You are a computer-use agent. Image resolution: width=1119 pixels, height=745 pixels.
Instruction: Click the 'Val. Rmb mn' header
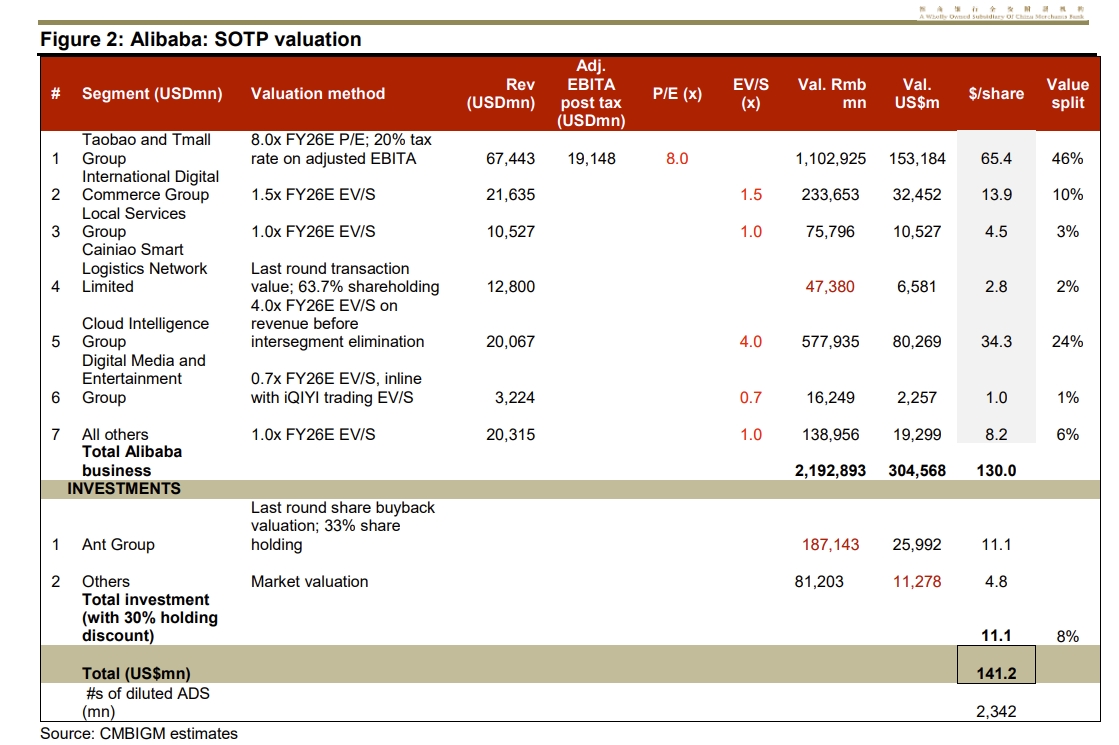click(832, 93)
